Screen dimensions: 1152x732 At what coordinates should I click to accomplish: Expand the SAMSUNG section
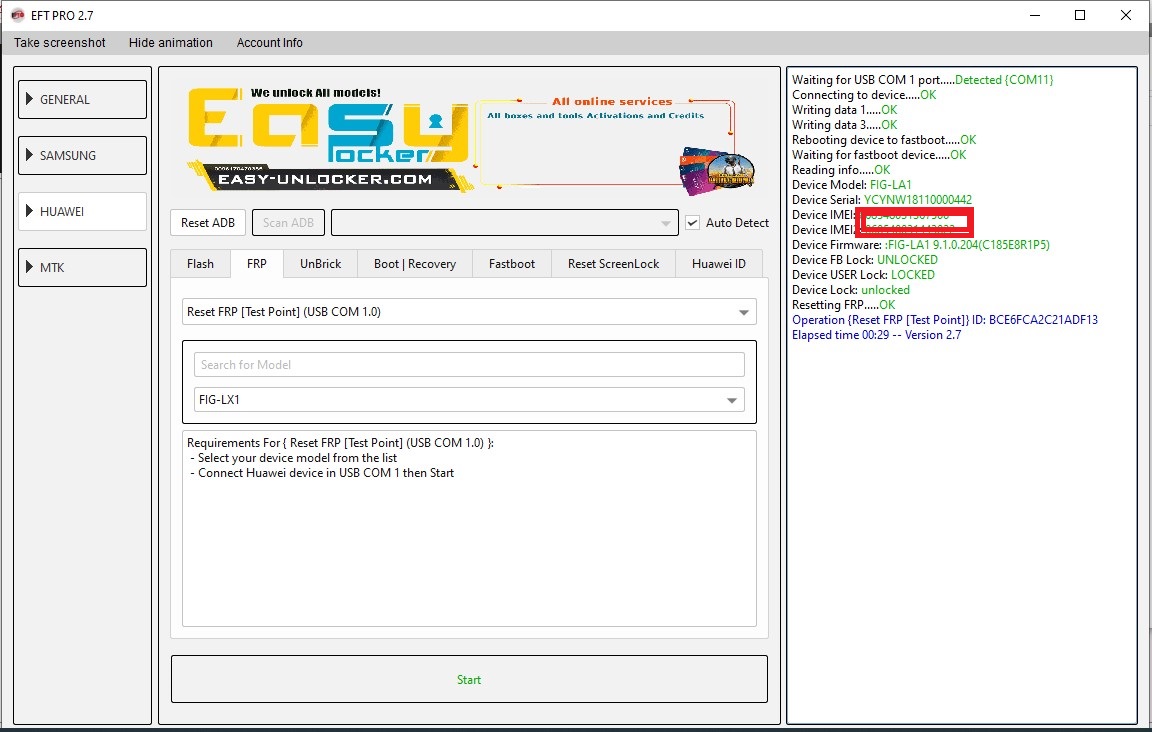[x=82, y=155]
